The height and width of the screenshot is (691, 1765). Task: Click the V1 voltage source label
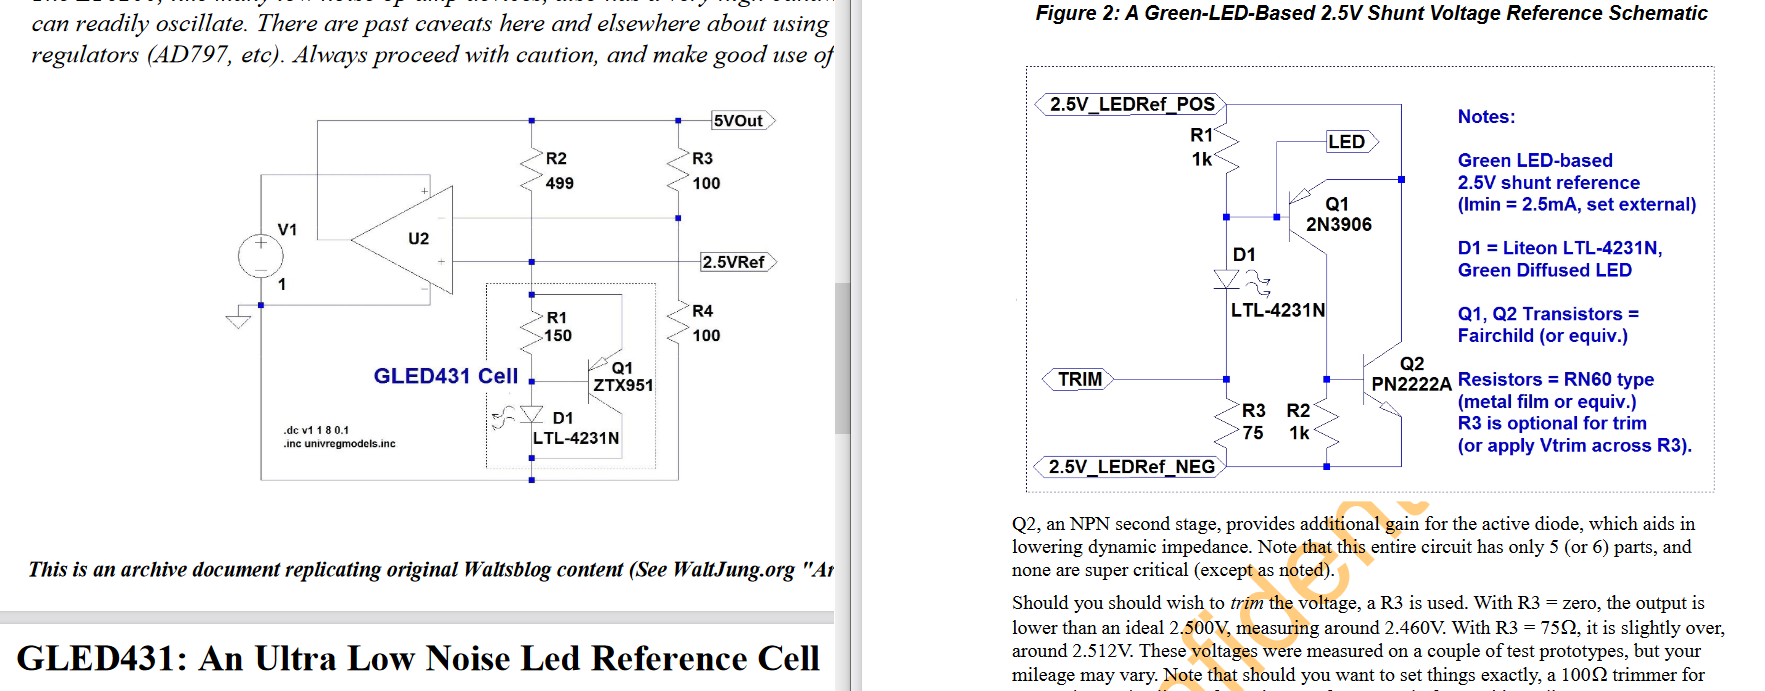click(x=287, y=230)
